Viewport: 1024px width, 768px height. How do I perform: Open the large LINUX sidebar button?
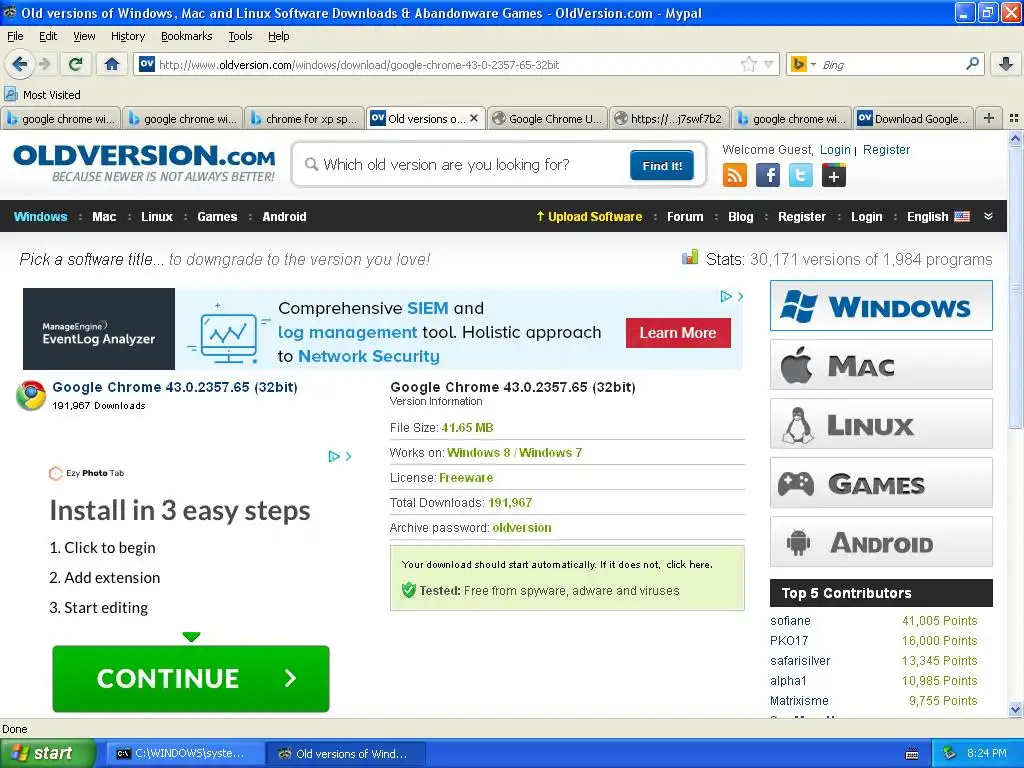coord(881,424)
